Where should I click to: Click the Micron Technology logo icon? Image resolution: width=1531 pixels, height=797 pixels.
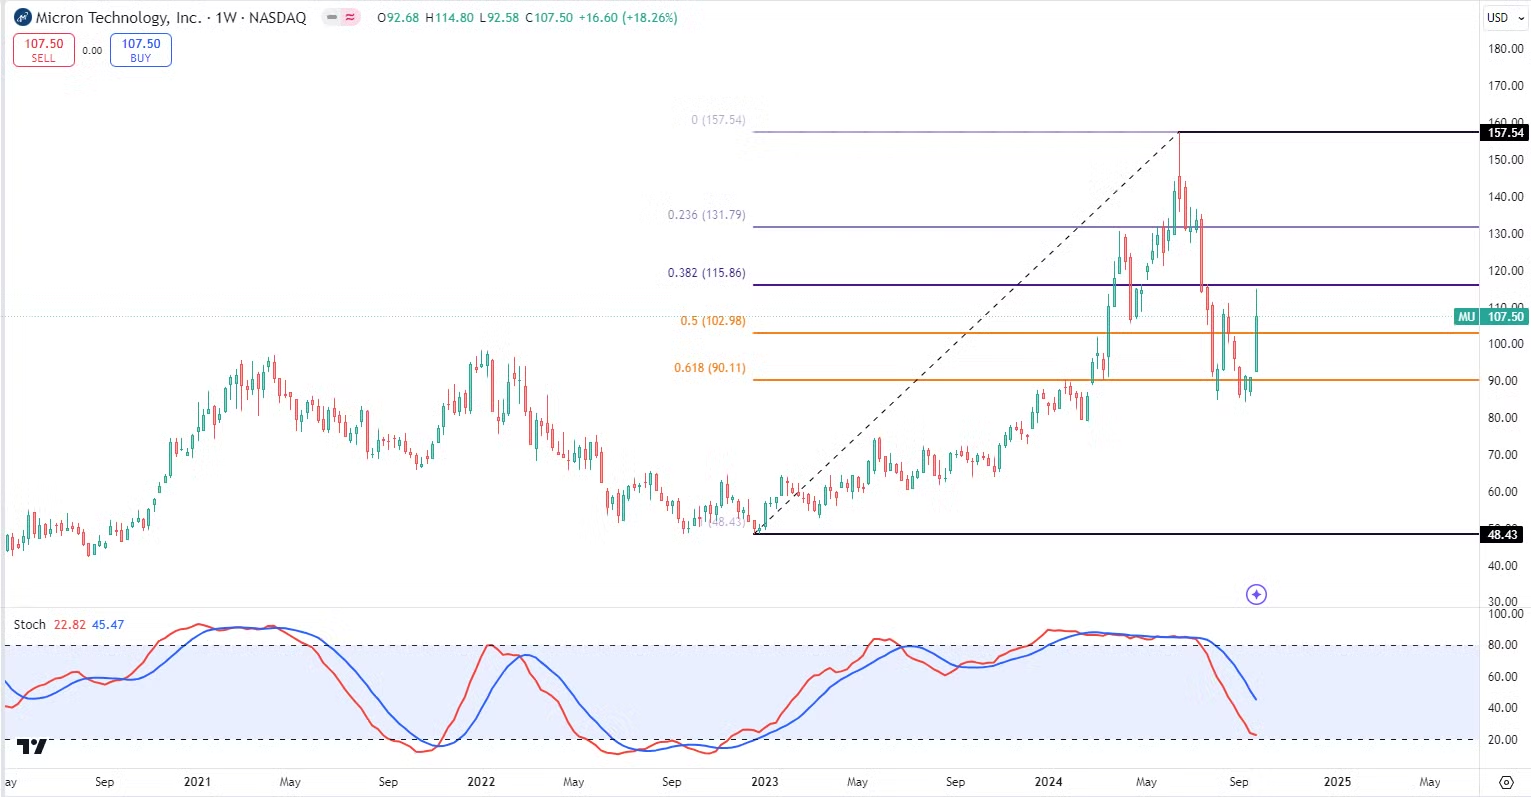[x=22, y=18]
